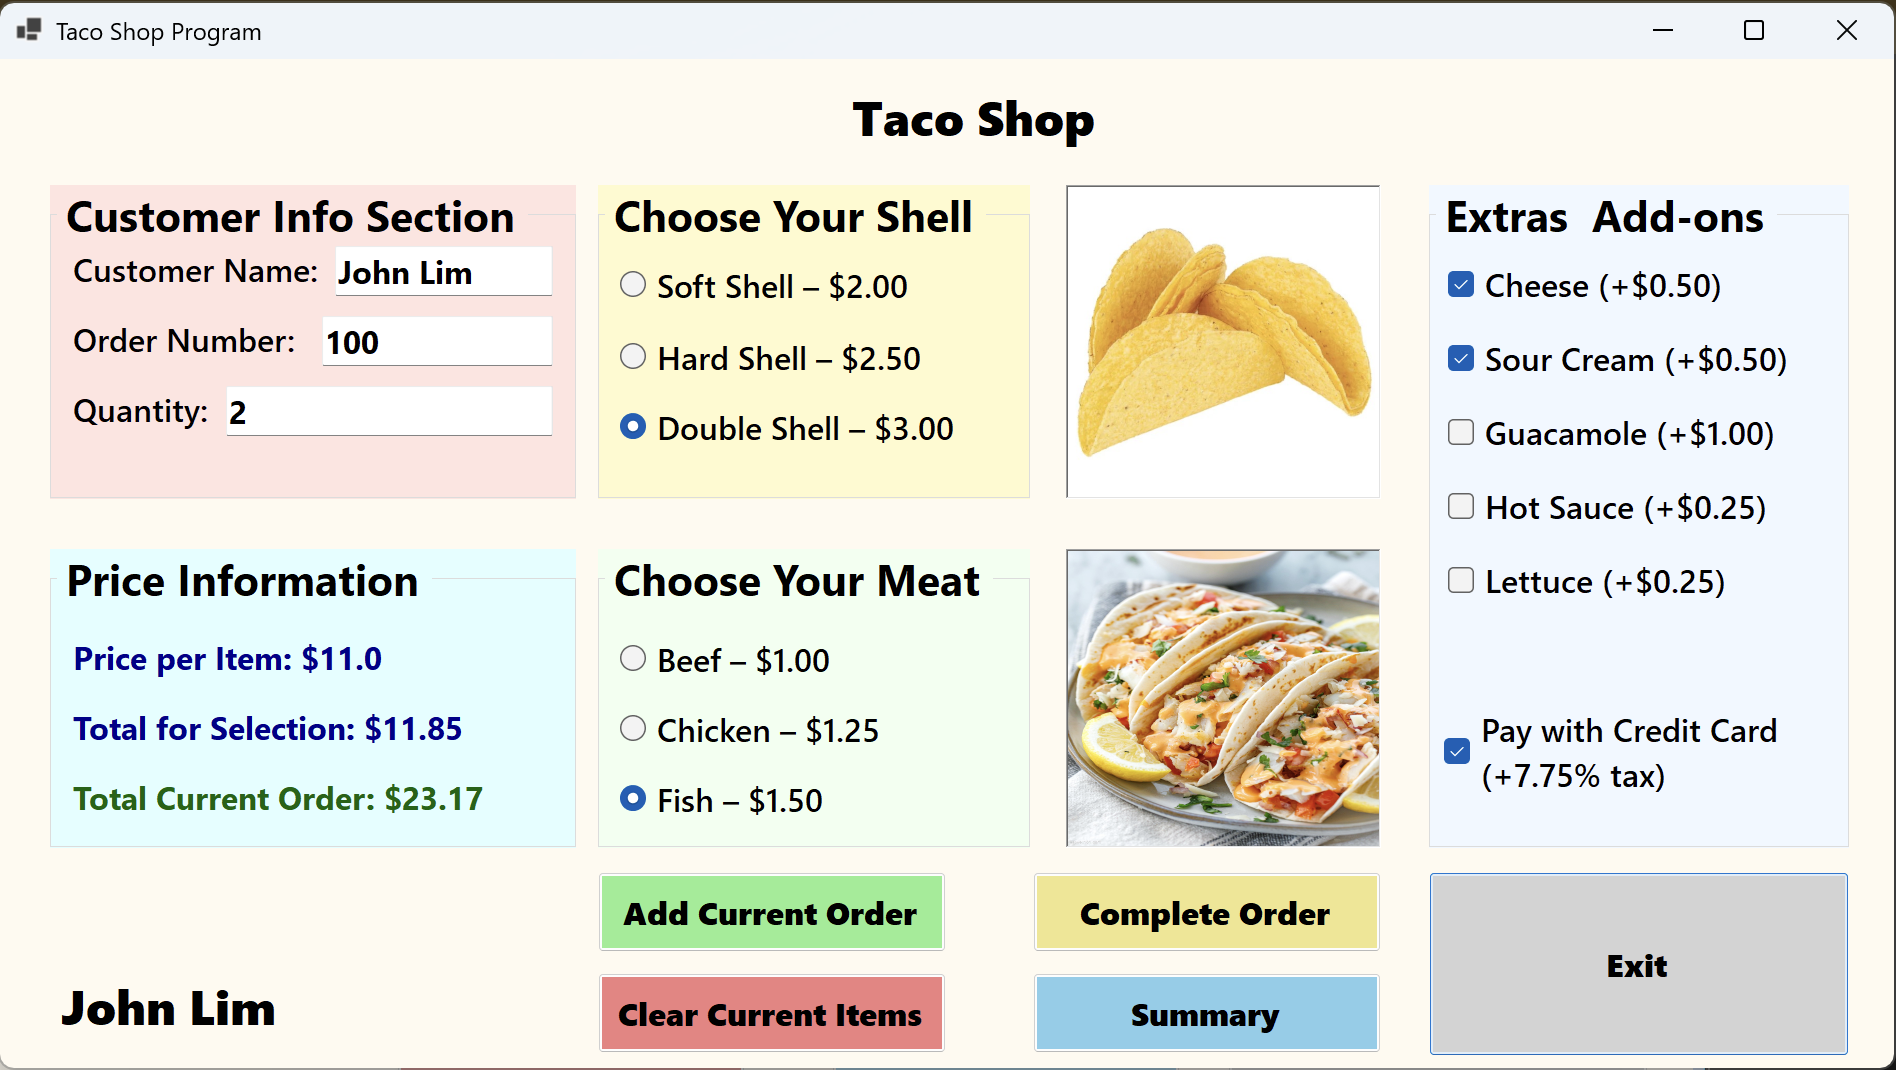Open the order Summary
This screenshot has height=1070, width=1896.
click(x=1206, y=1014)
